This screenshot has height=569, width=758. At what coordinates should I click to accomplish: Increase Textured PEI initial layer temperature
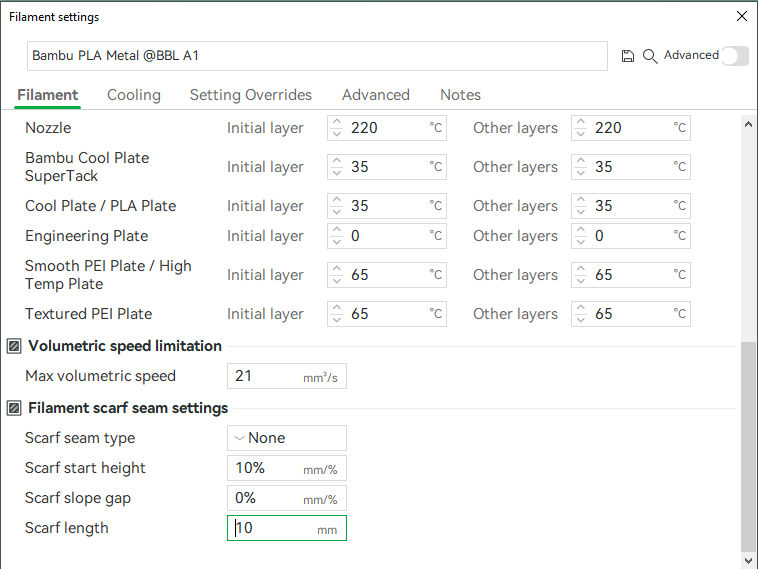[337, 308]
